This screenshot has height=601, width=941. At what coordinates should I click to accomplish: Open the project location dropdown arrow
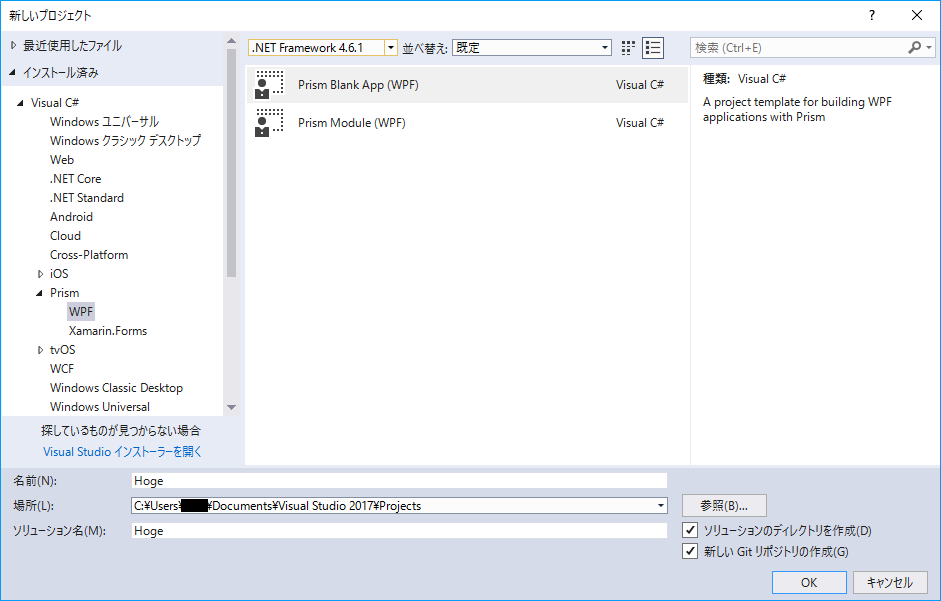tap(659, 506)
